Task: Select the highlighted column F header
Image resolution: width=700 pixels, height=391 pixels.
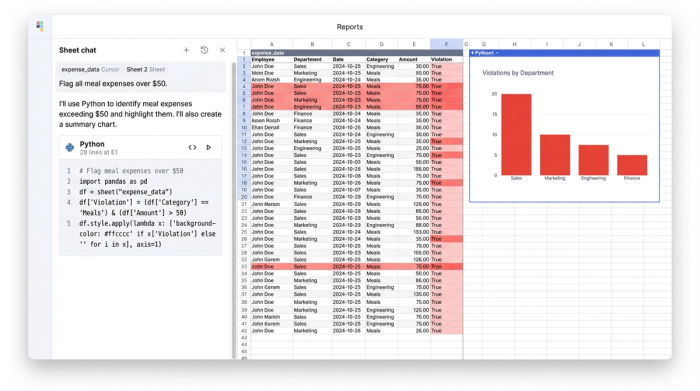Action: click(446, 44)
